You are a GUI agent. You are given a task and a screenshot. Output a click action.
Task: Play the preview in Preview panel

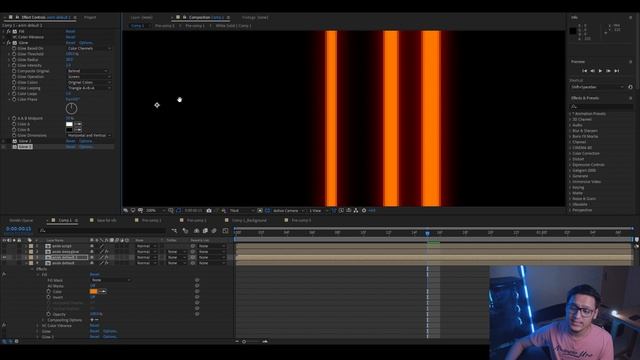point(600,71)
